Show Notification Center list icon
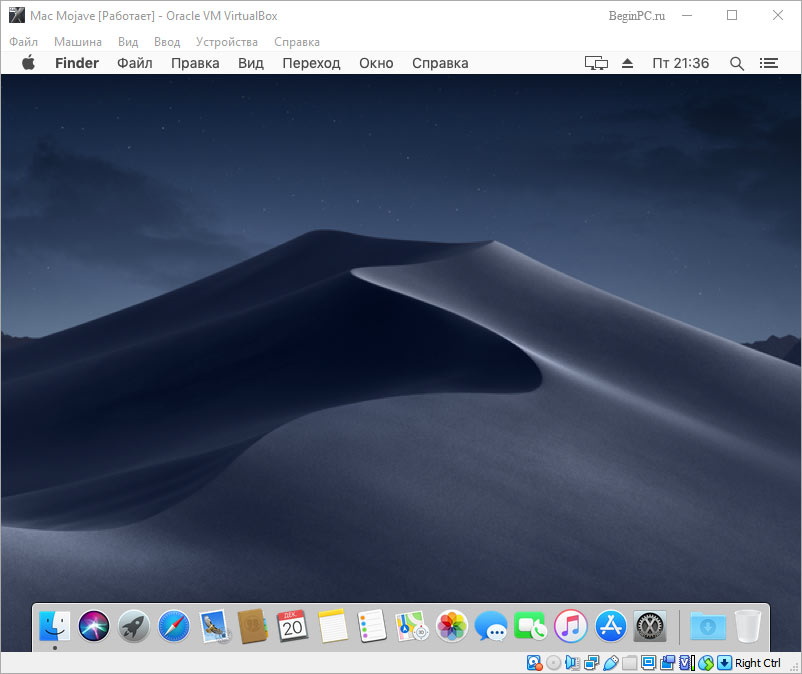The width and height of the screenshot is (802, 674). click(x=769, y=63)
